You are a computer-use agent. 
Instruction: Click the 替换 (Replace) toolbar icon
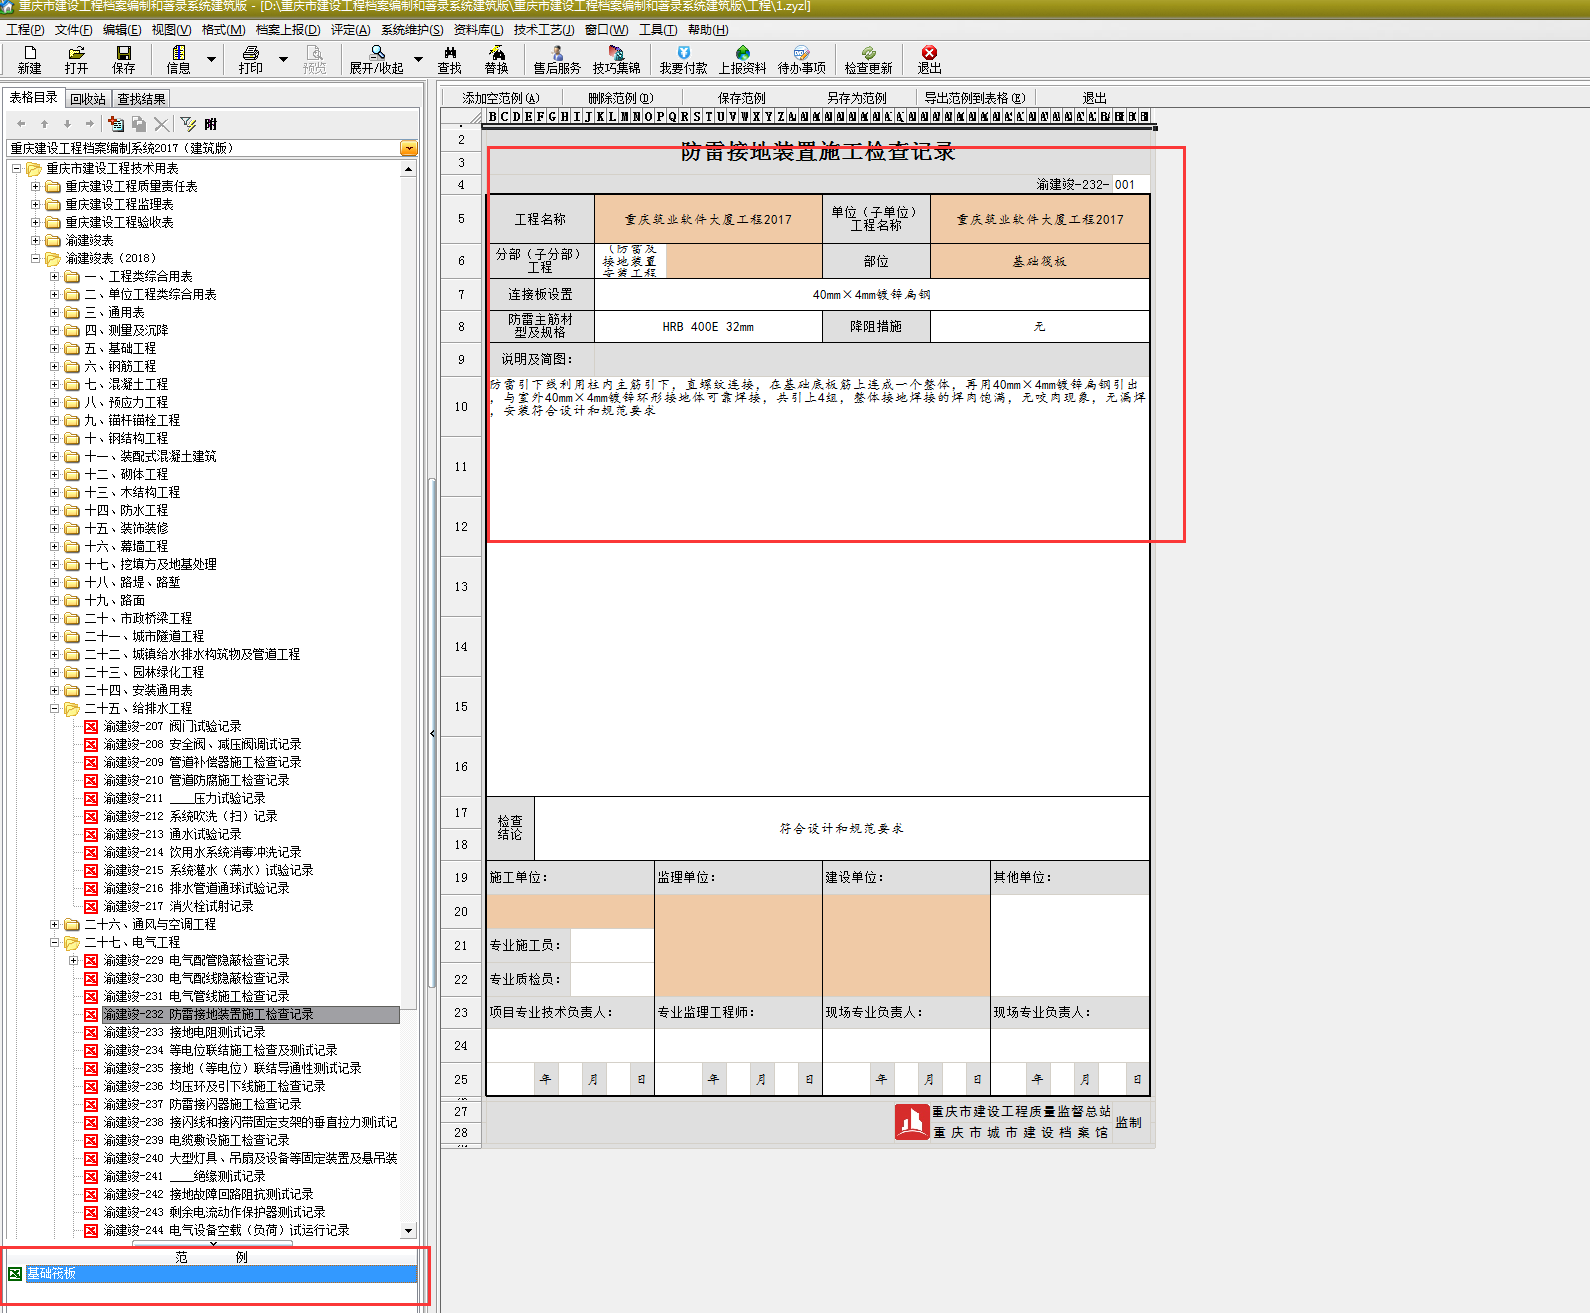pos(496,59)
